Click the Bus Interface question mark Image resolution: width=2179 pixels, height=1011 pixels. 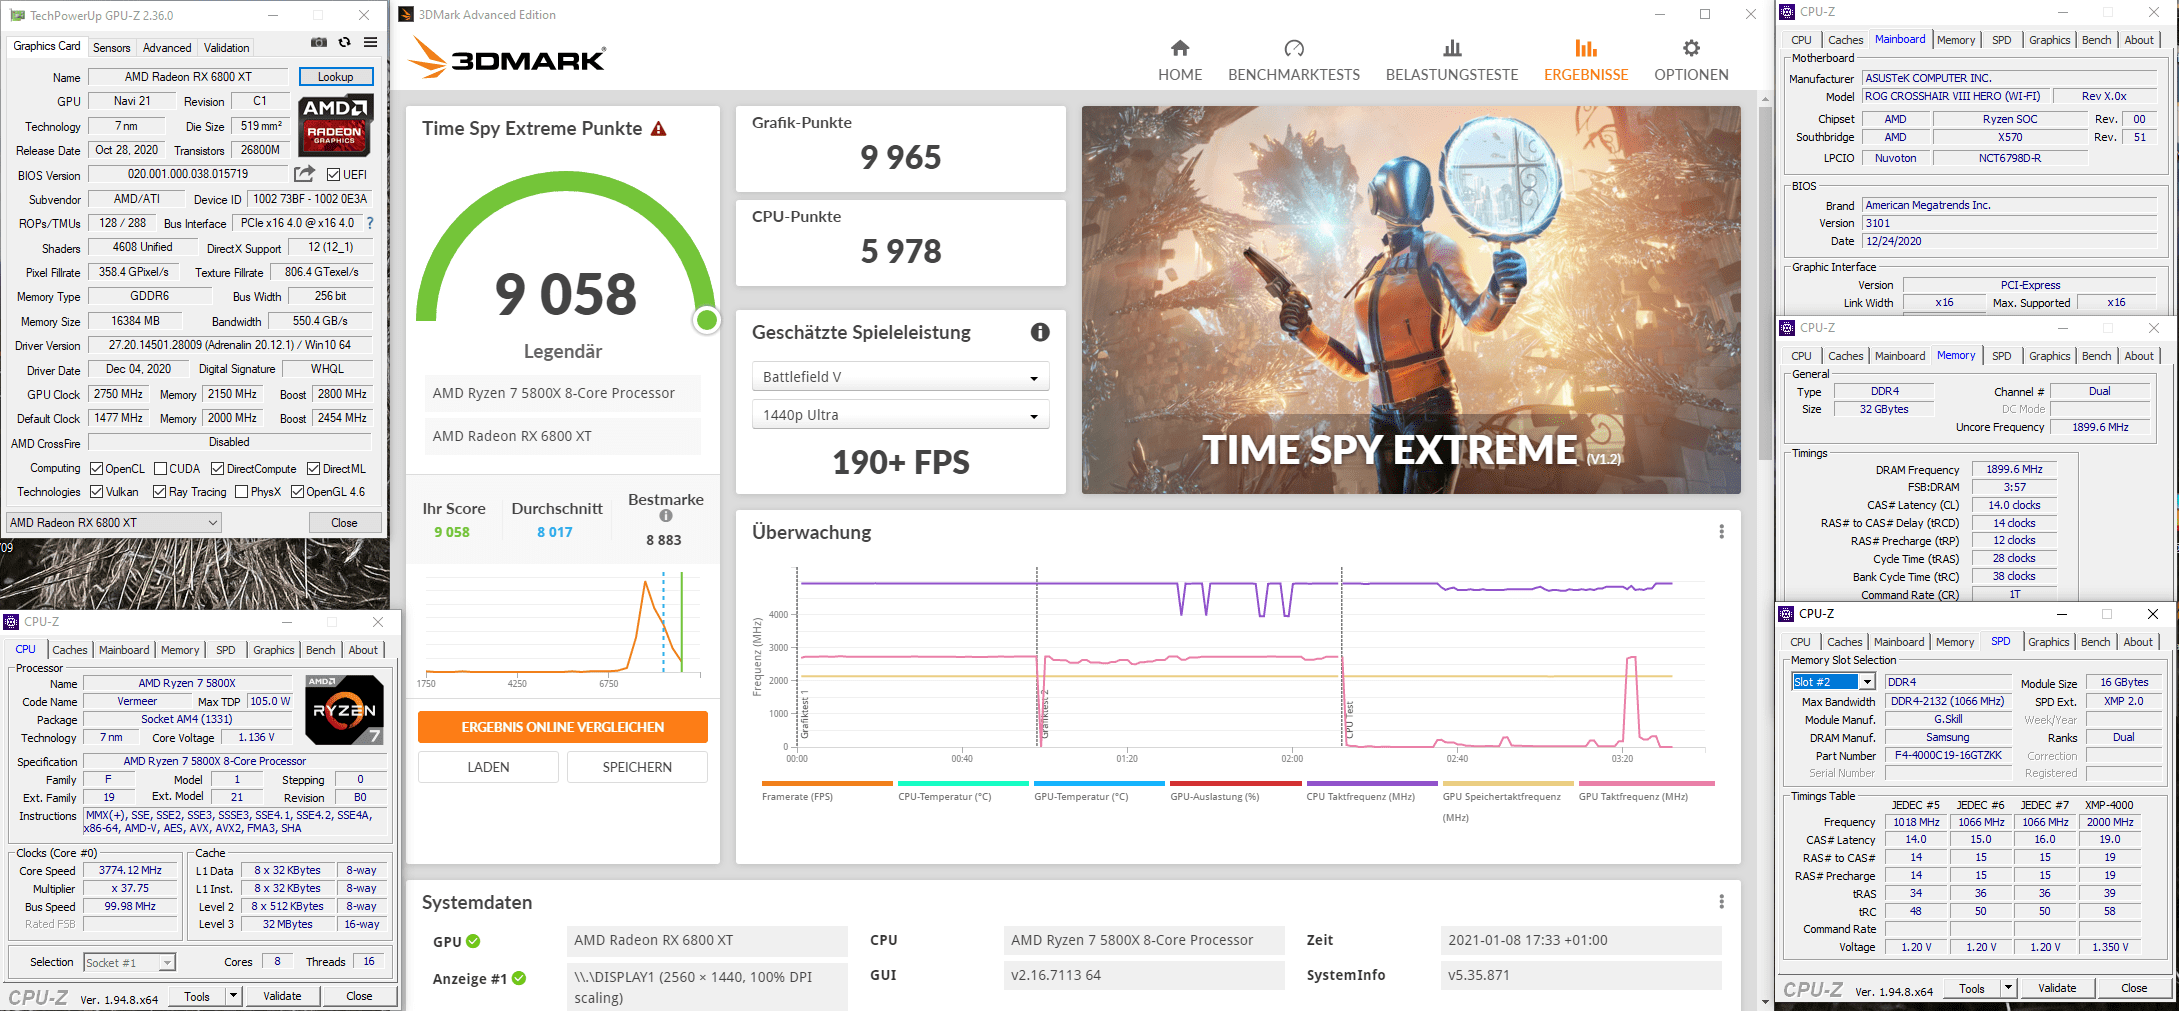(x=370, y=223)
